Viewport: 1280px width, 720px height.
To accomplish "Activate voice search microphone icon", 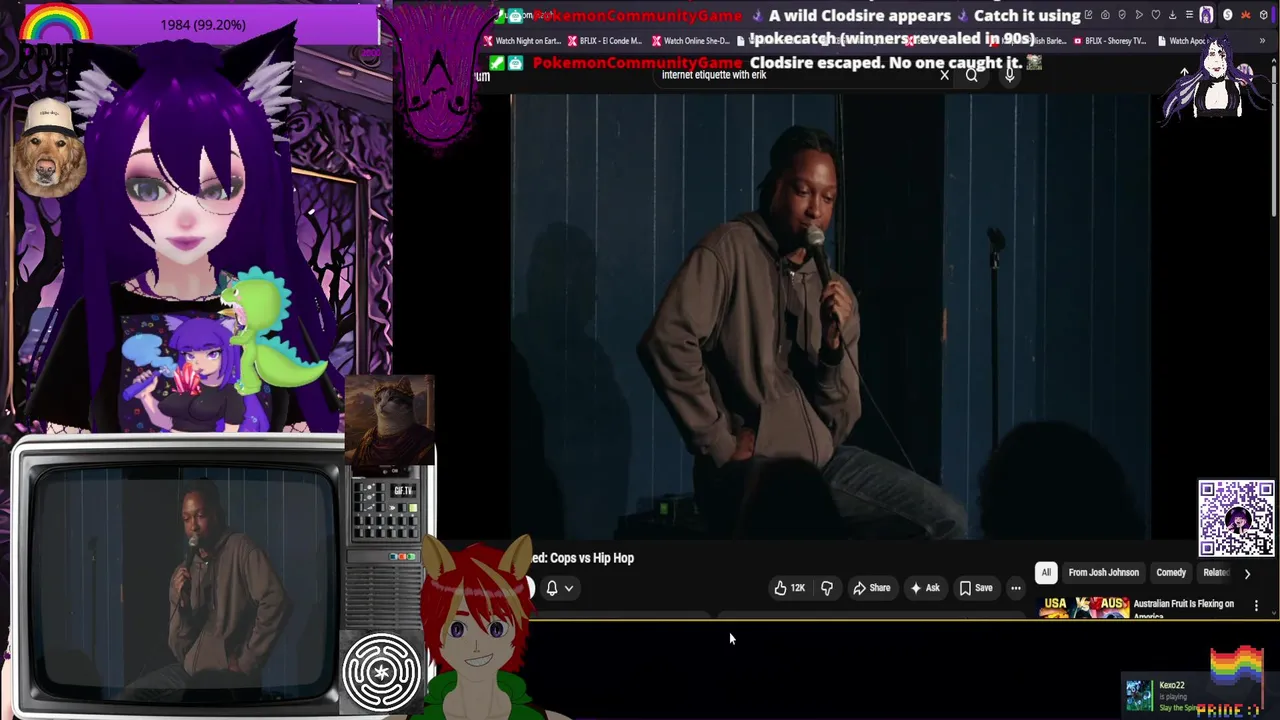I will click(1010, 75).
